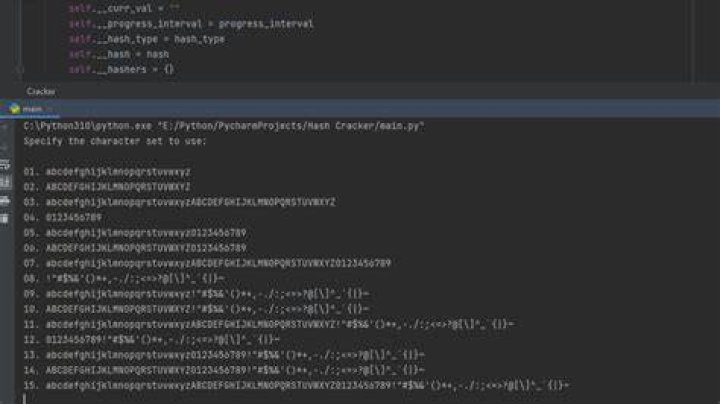Click character set option 01 line
Viewport: 720px width, 404px height.
pyautogui.click(x=107, y=172)
